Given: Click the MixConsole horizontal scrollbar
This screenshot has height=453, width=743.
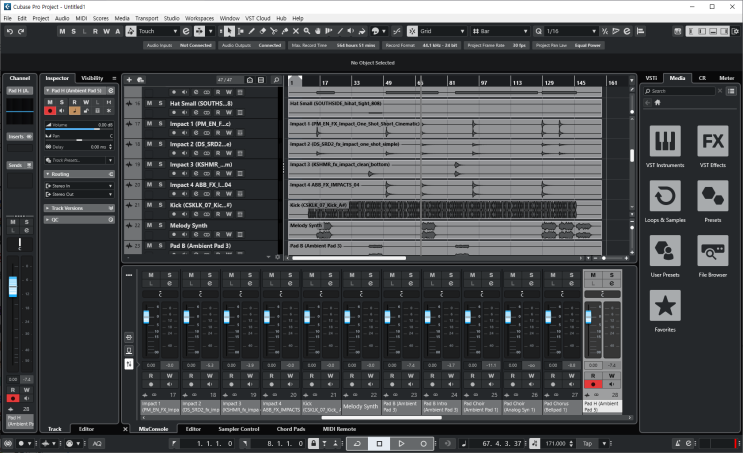Looking at the screenshot, I should tap(381, 417).
